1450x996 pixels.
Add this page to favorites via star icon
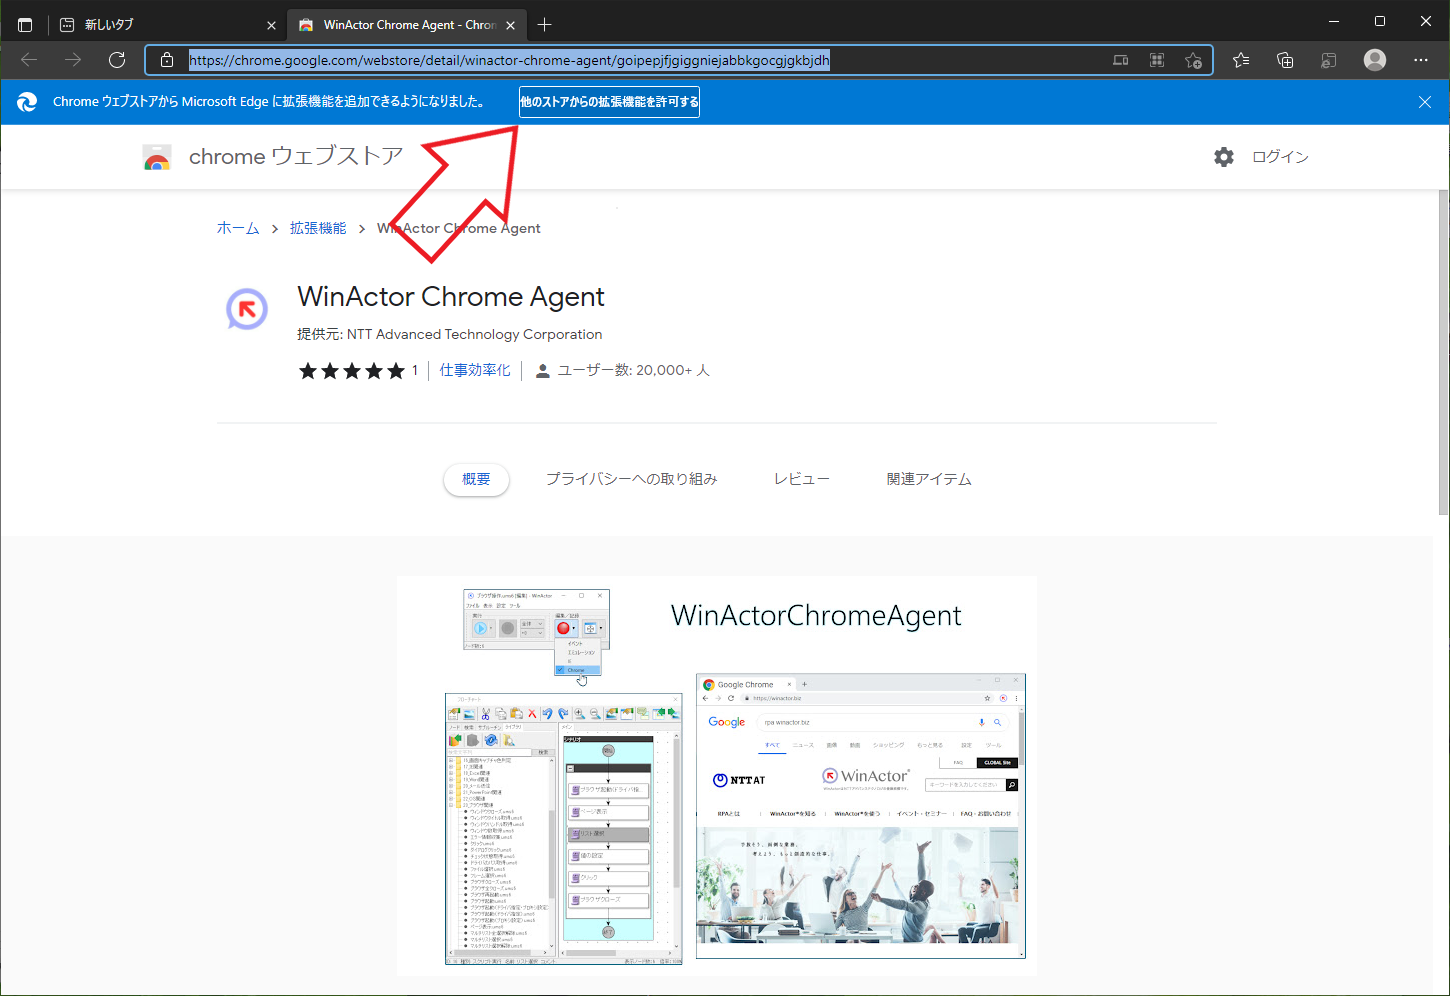(1194, 60)
